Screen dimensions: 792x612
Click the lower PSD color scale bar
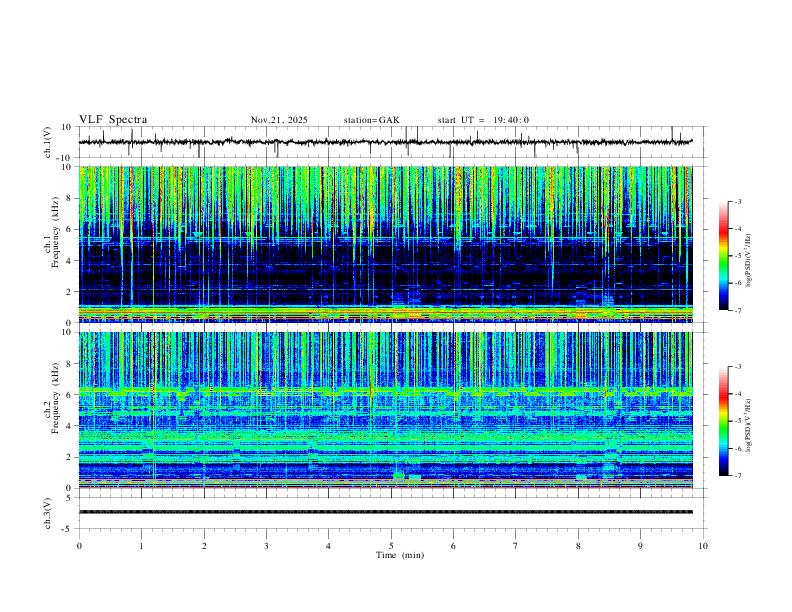click(x=723, y=421)
